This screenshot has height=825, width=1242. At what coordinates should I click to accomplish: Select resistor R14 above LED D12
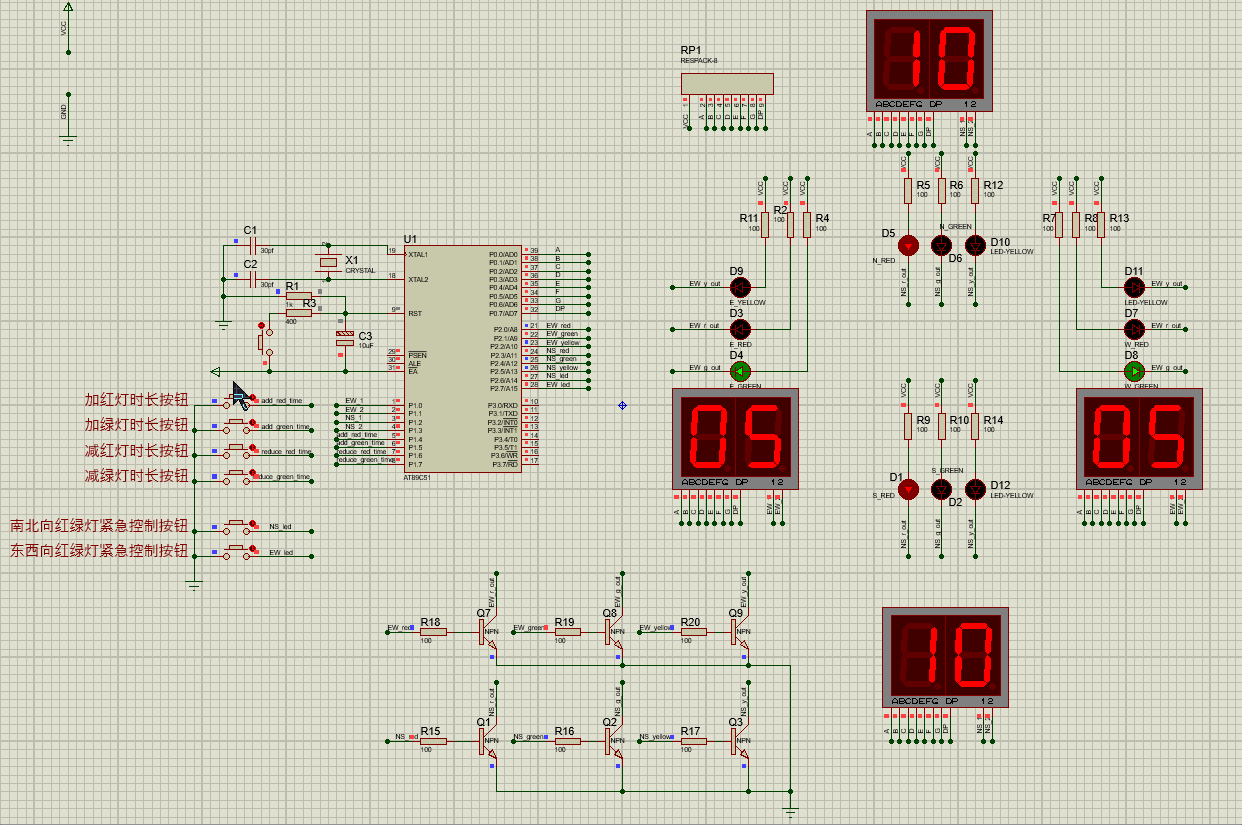tap(975, 427)
